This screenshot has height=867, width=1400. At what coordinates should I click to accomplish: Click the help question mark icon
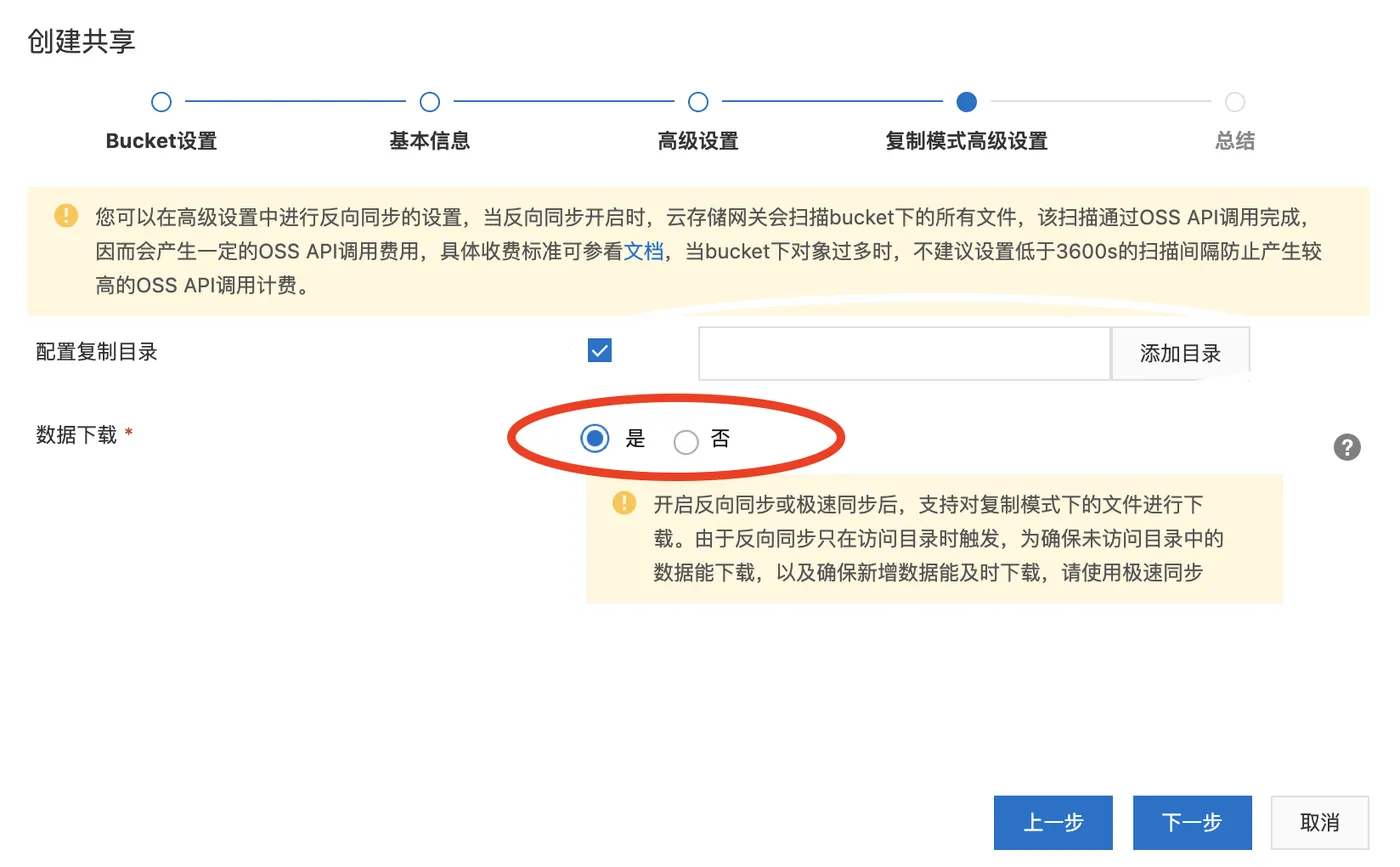click(x=1347, y=447)
